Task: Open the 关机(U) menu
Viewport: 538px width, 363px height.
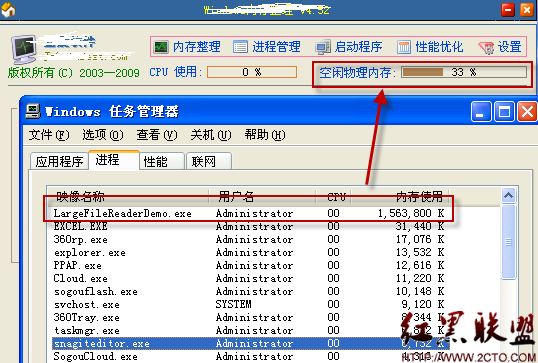Action: (x=211, y=135)
